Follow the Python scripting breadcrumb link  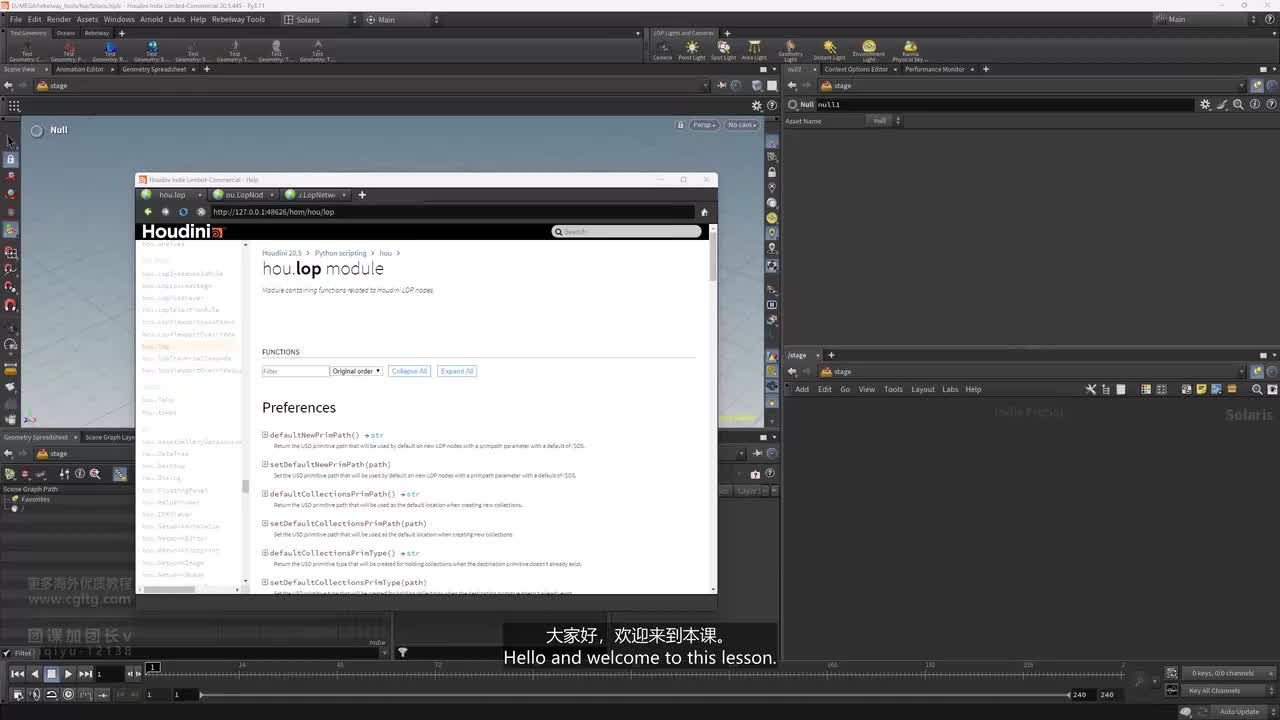(340, 253)
